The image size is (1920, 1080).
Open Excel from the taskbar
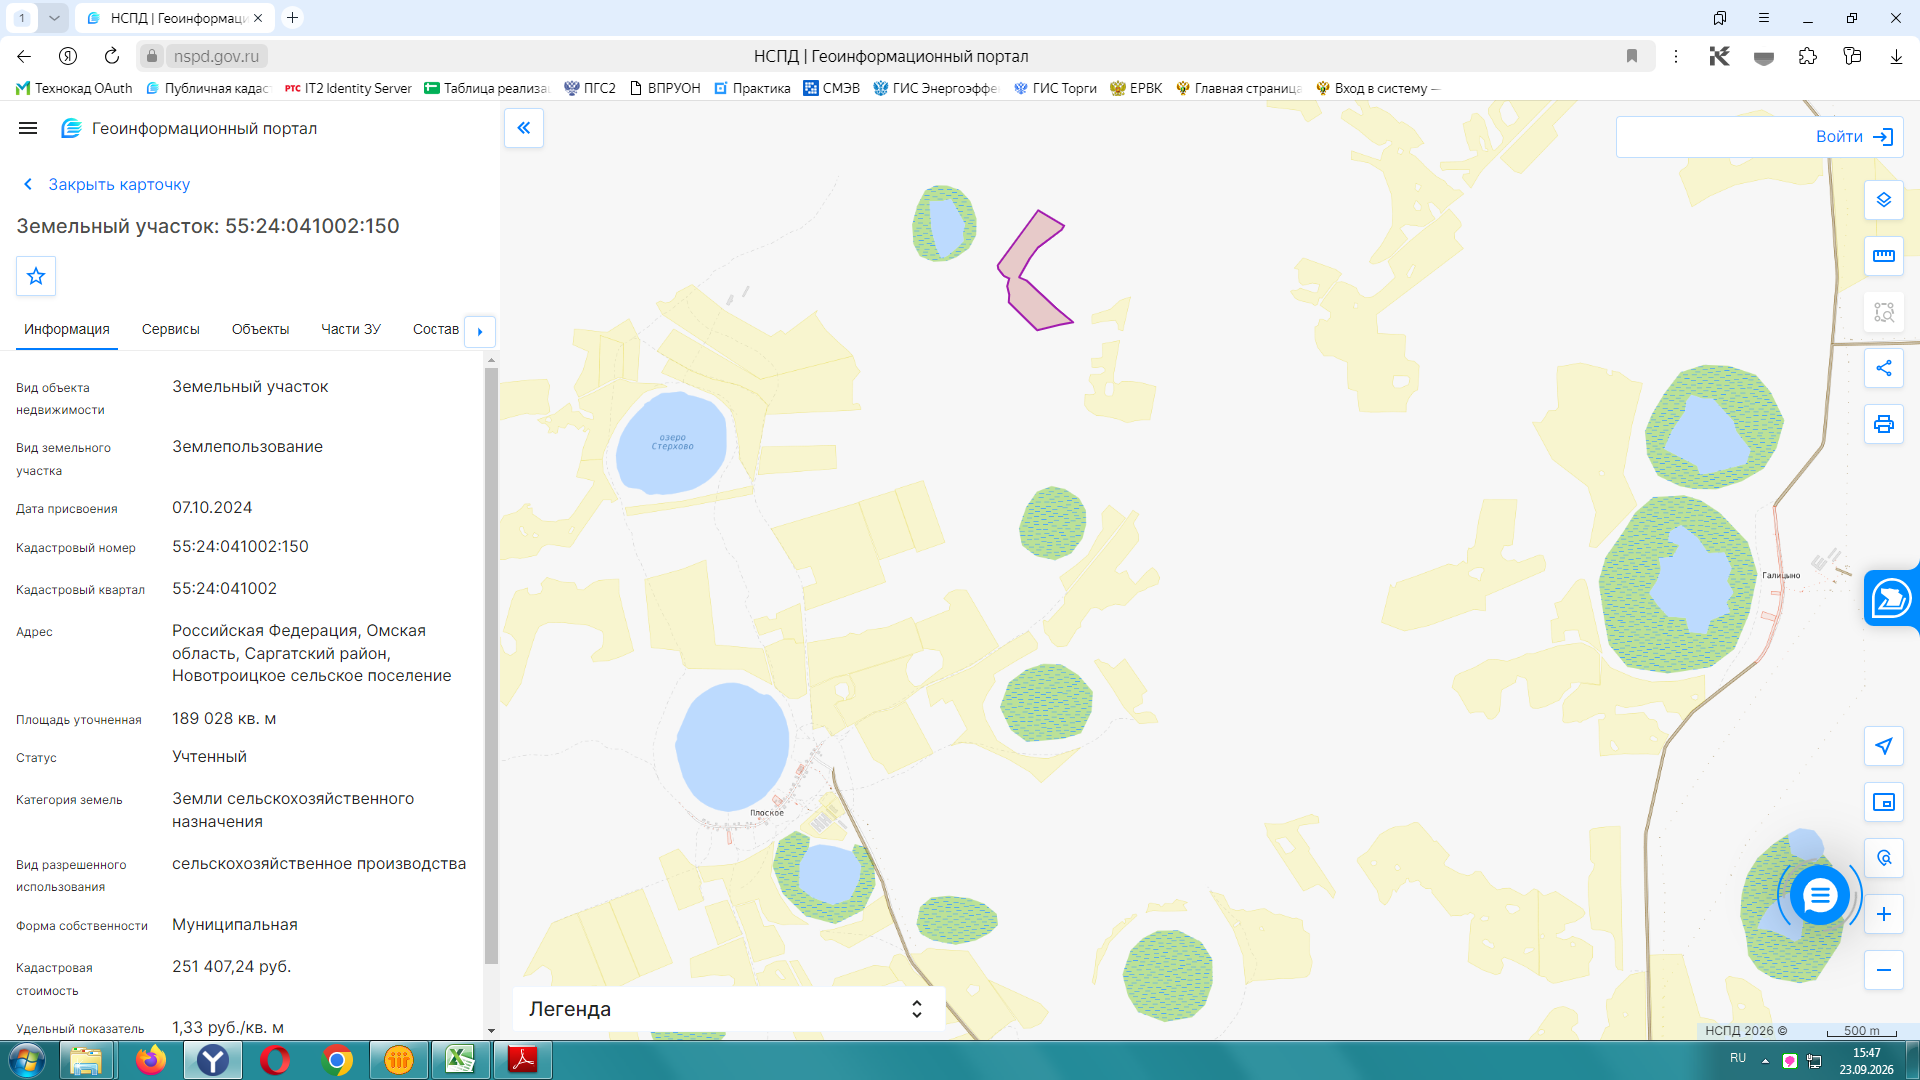461,1060
